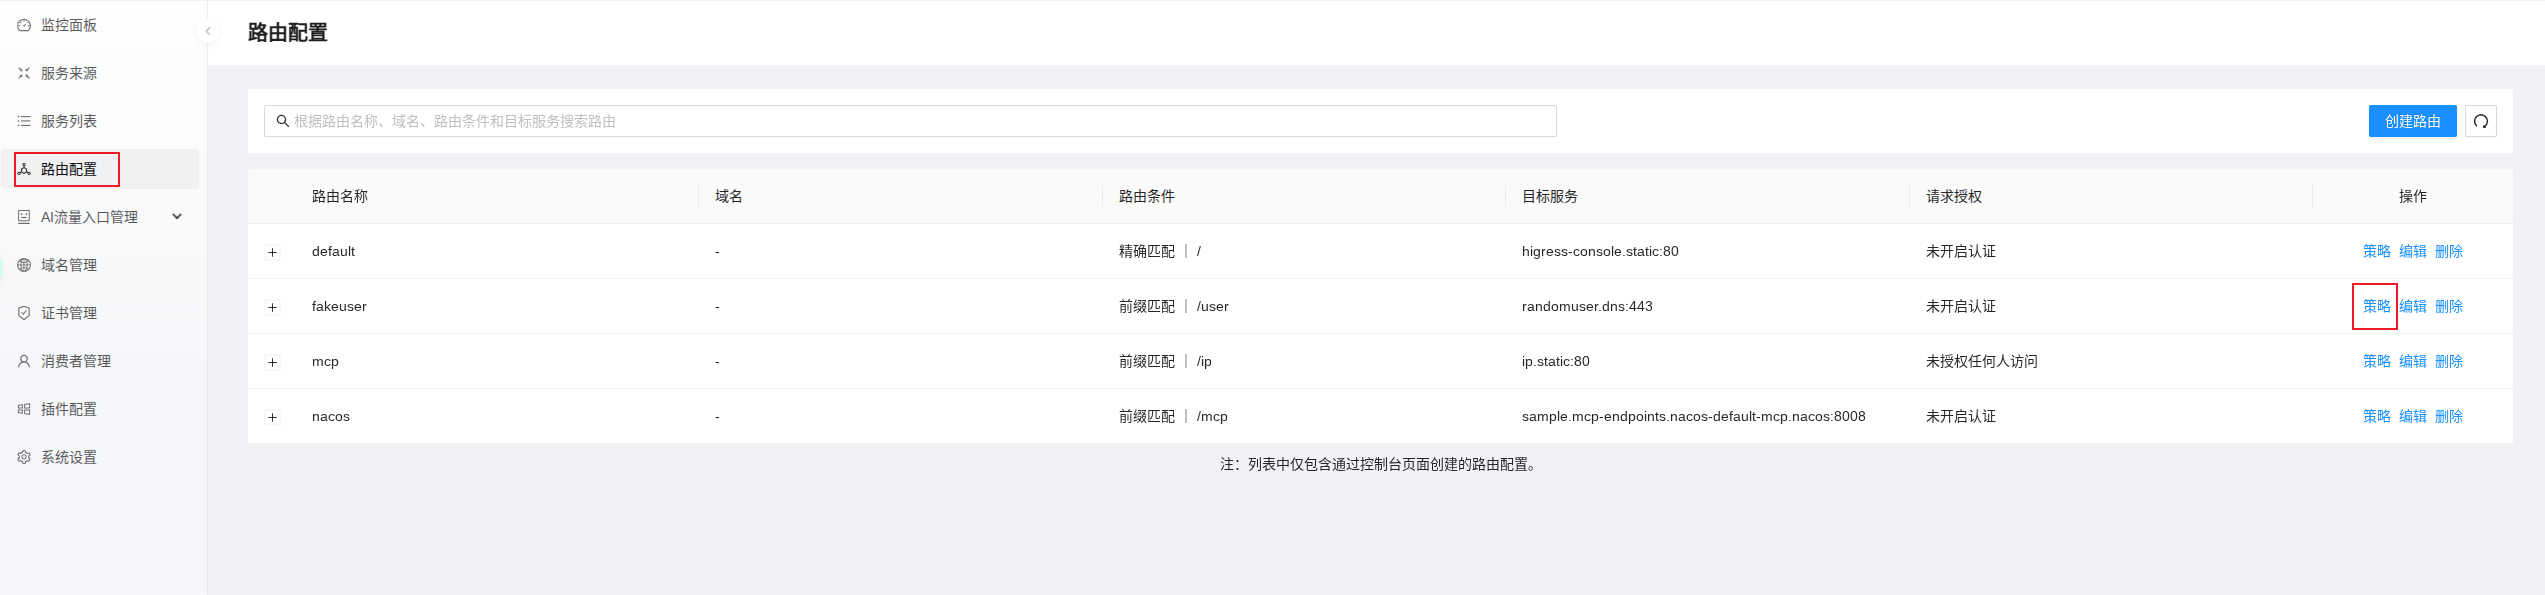The image size is (2545, 595).
Task: Click the 创建路由 button
Action: pos(2411,121)
